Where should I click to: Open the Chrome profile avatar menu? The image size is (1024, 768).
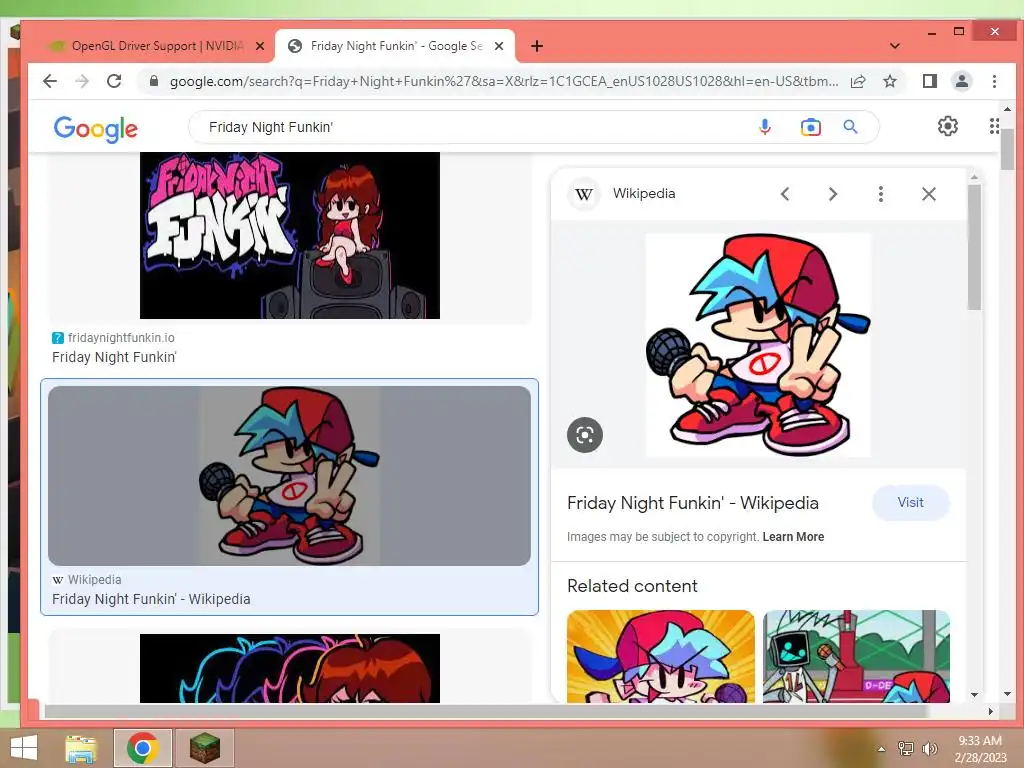click(x=961, y=81)
